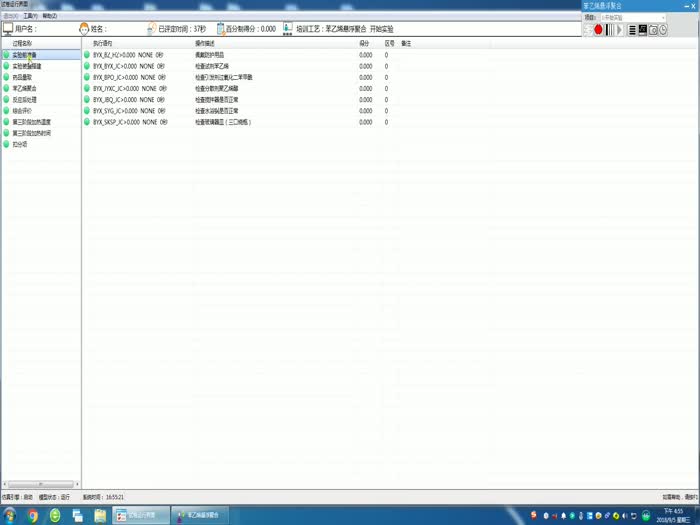Image resolution: width=700 pixels, height=525 pixels.
Task: Select 反应后处理 in process list
Action: (x=24, y=100)
